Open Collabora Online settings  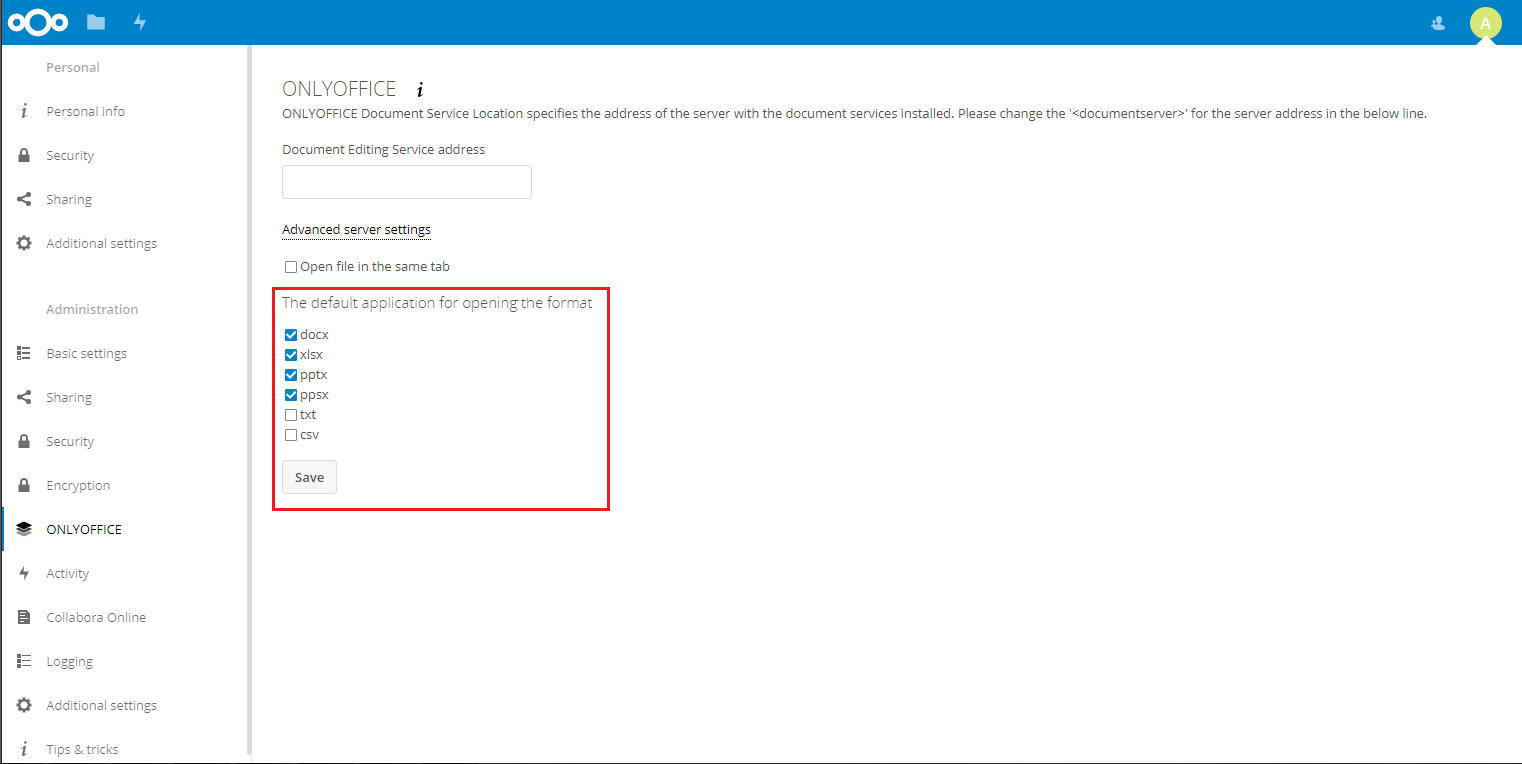95,616
